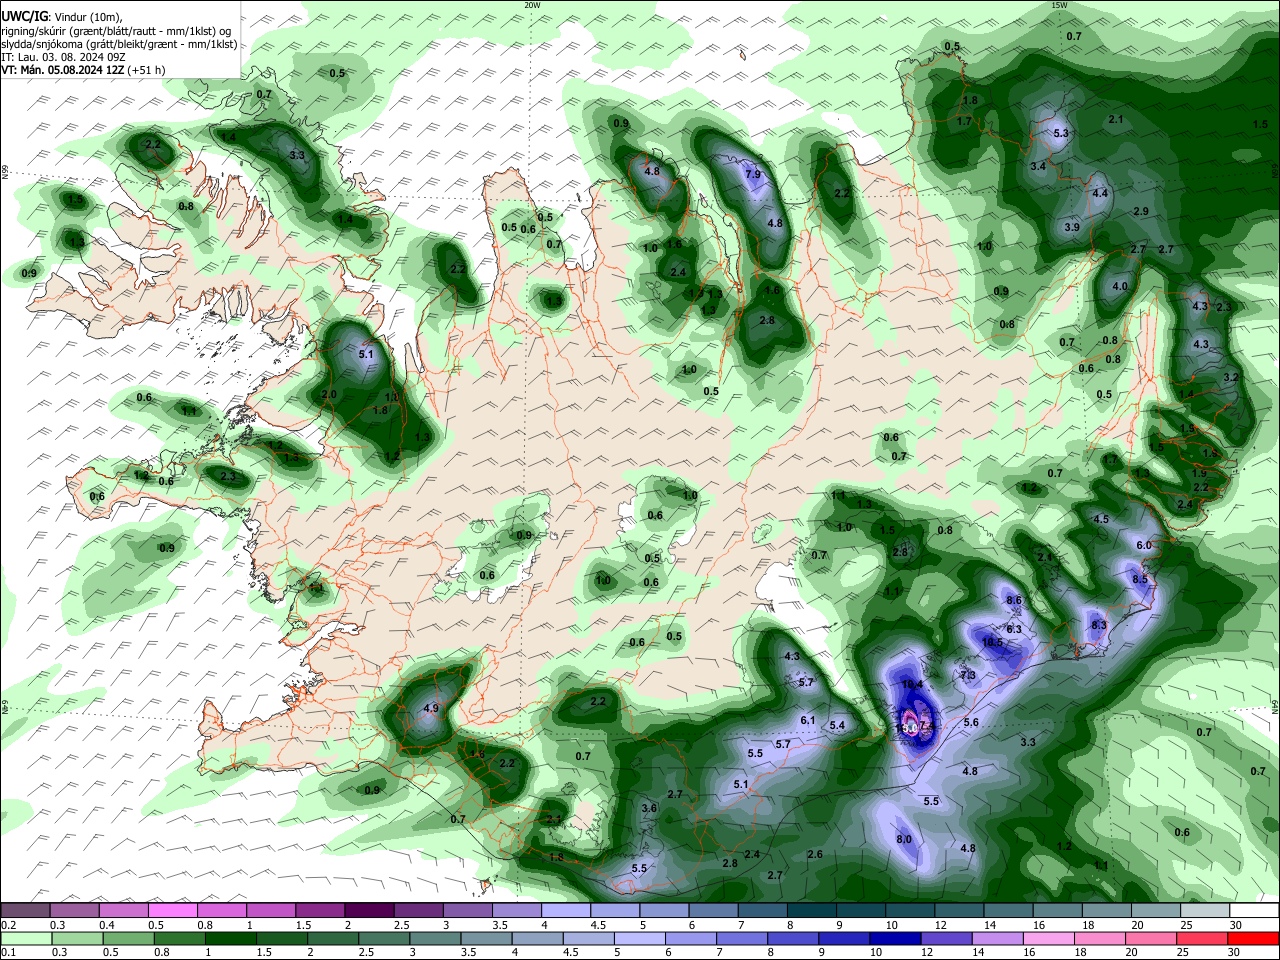1280x960 pixels.
Task: Click the 7.3 precipitation value
Action: click(967, 676)
